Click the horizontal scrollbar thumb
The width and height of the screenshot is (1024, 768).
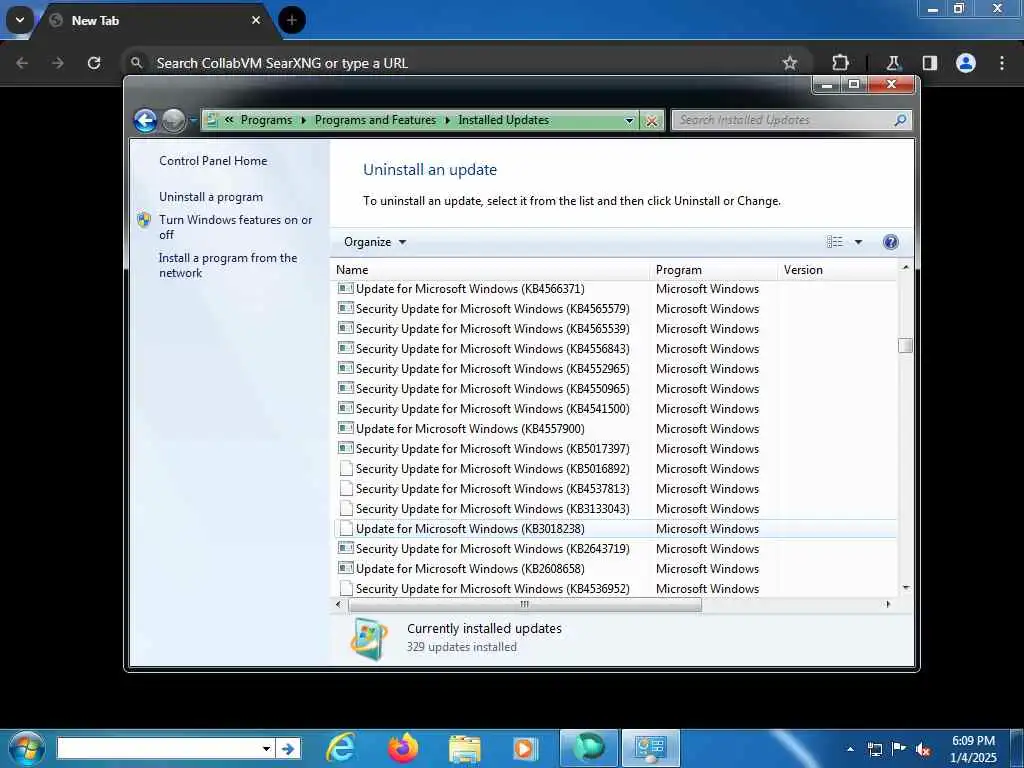pyautogui.click(x=525, y=605)
